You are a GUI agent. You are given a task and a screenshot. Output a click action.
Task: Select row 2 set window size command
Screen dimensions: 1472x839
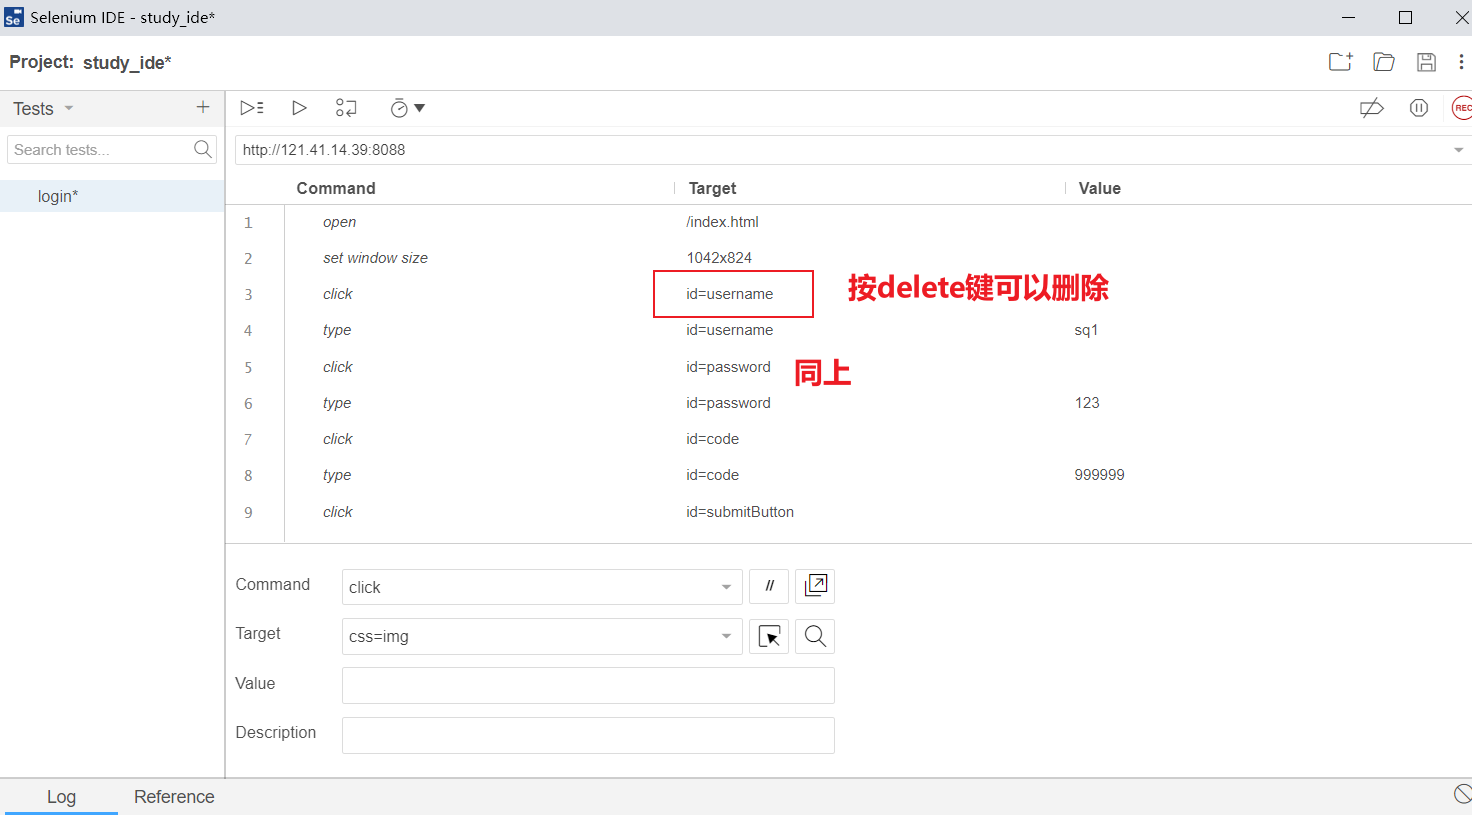(x=848, y=258)
